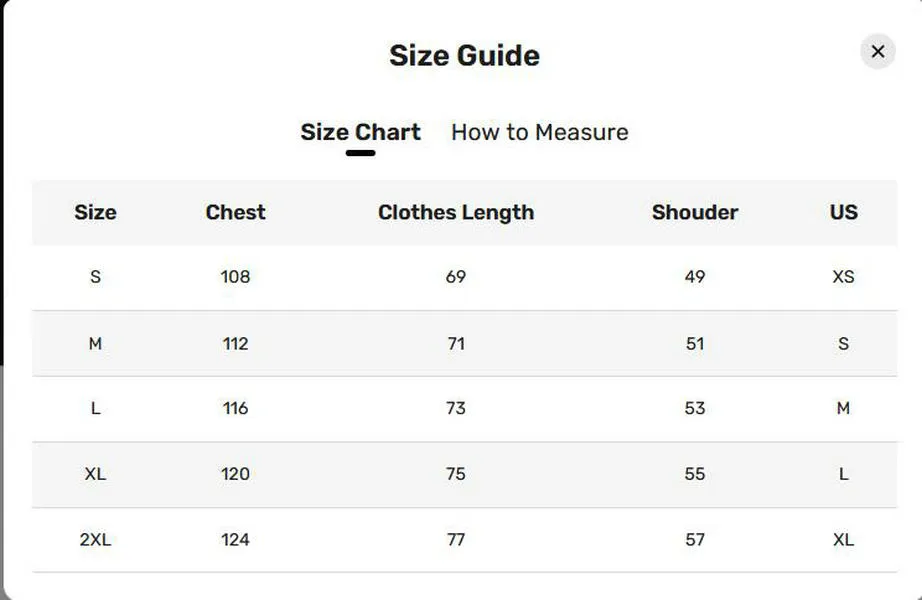Image resolution: width=922 pixels, height=600 pixels.
Task: Select the S size row label
Action: click(95, 277)
